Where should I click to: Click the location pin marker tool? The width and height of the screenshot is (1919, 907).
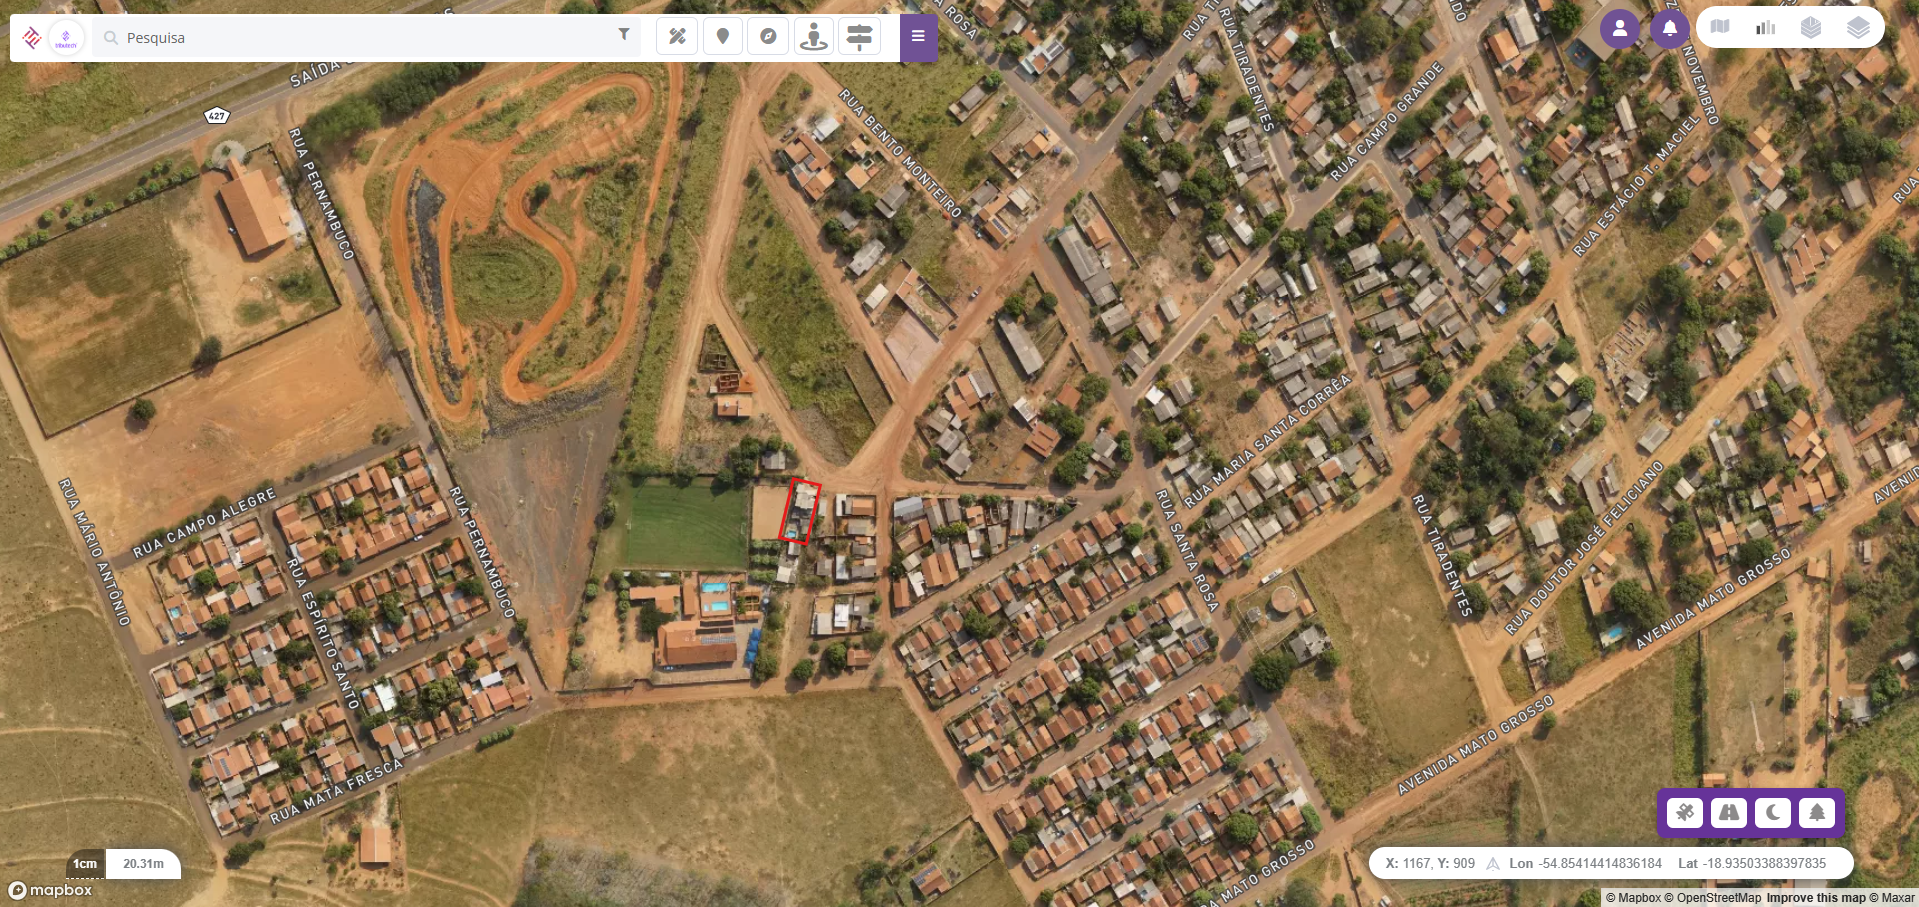coord(723,37)
